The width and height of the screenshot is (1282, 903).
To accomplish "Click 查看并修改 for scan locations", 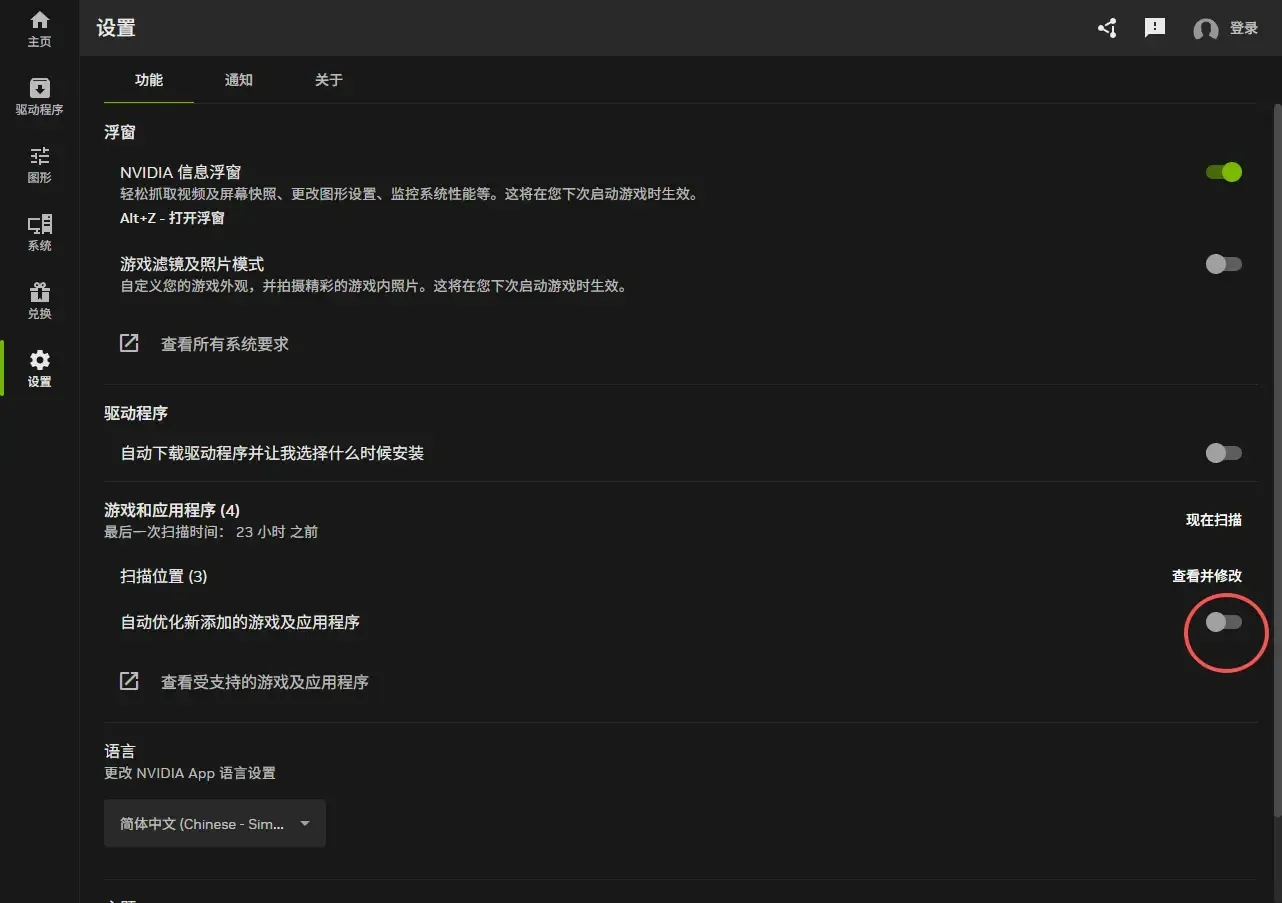I will tap(1207, 576).
